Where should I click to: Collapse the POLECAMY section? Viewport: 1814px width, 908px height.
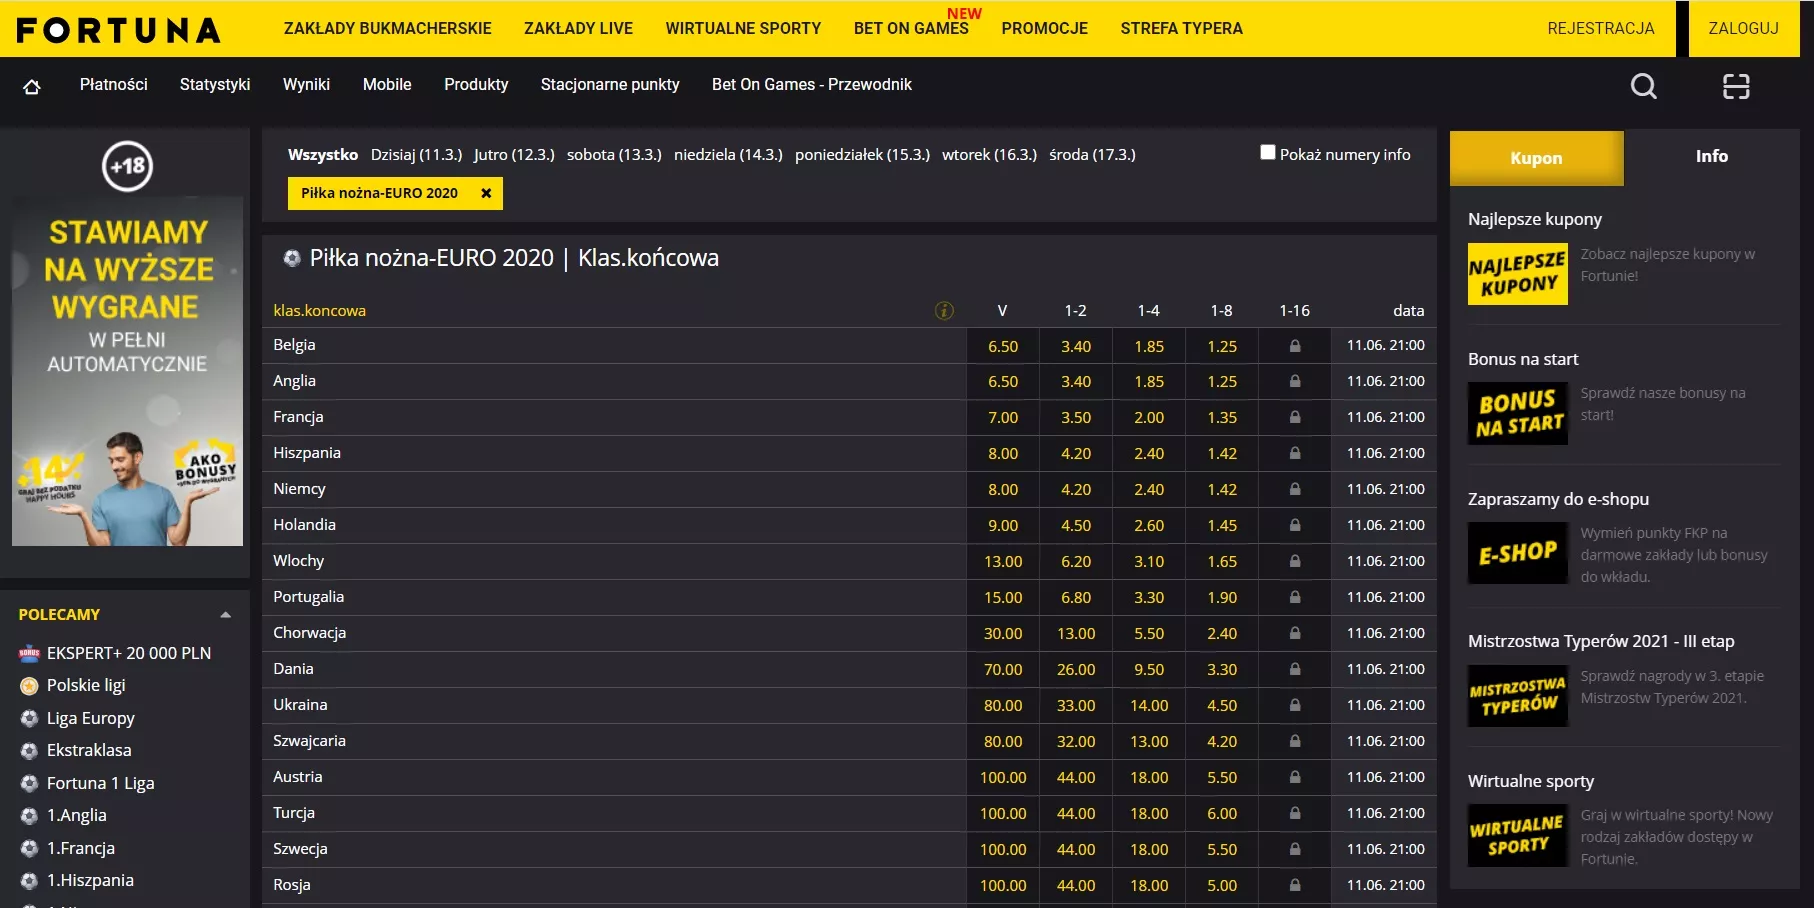point(225,615)
